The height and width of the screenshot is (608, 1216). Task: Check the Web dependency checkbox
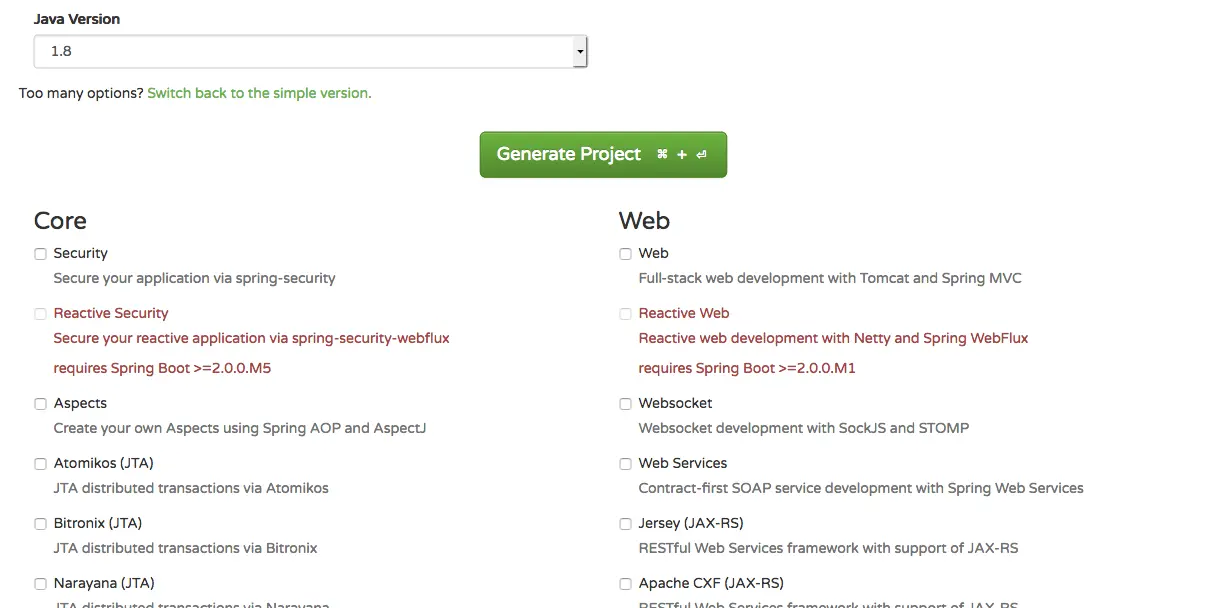626,254
